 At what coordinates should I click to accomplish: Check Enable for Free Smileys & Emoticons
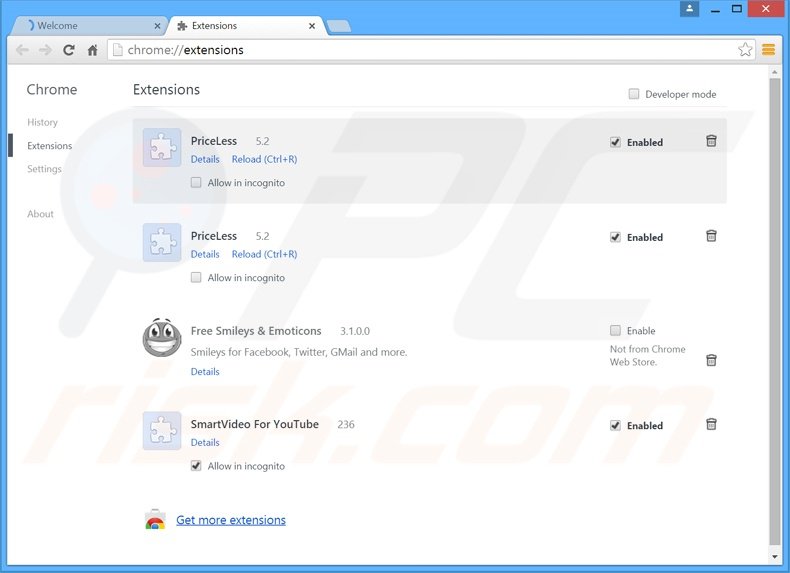pos(615,331)
